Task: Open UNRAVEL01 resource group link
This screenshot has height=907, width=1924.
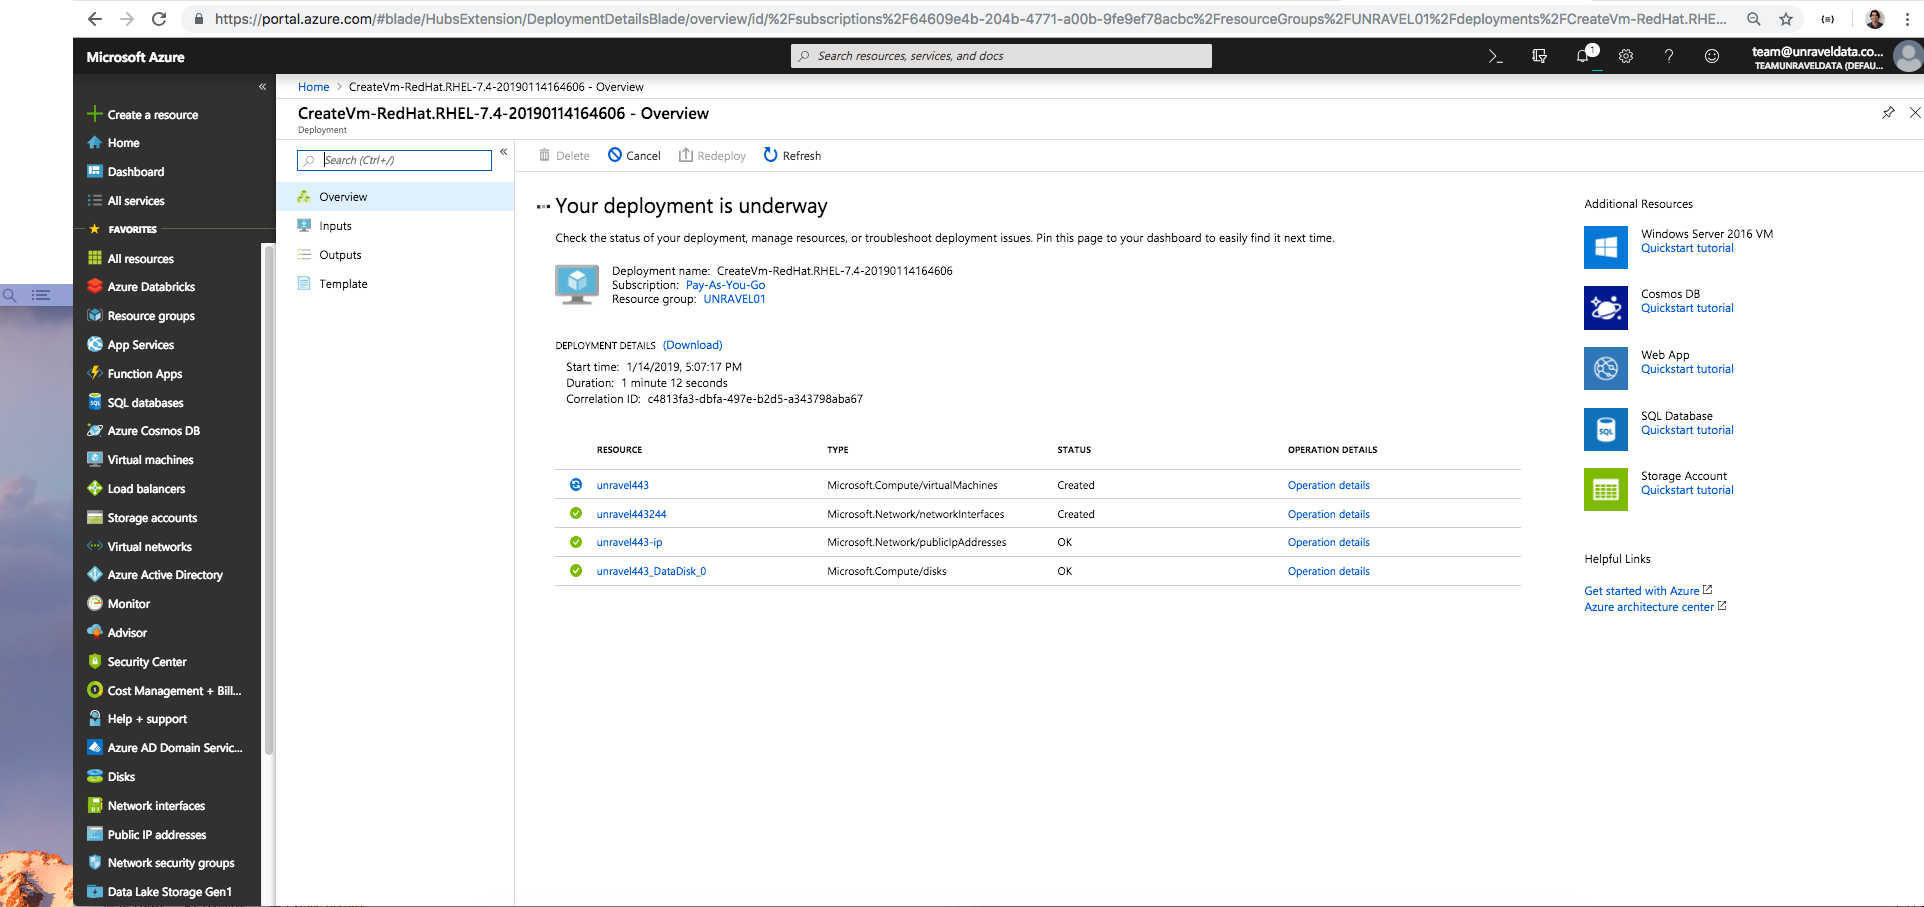Action: [x=734, y=299]
